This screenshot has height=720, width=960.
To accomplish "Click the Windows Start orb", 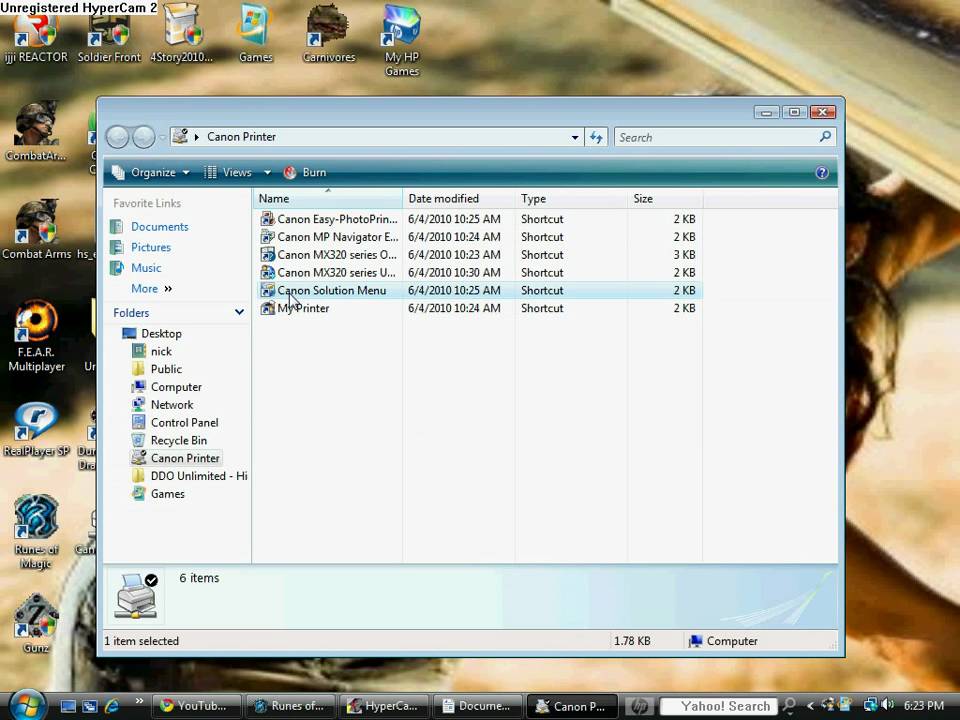I will pyautogui.click(x=28, y=704).
